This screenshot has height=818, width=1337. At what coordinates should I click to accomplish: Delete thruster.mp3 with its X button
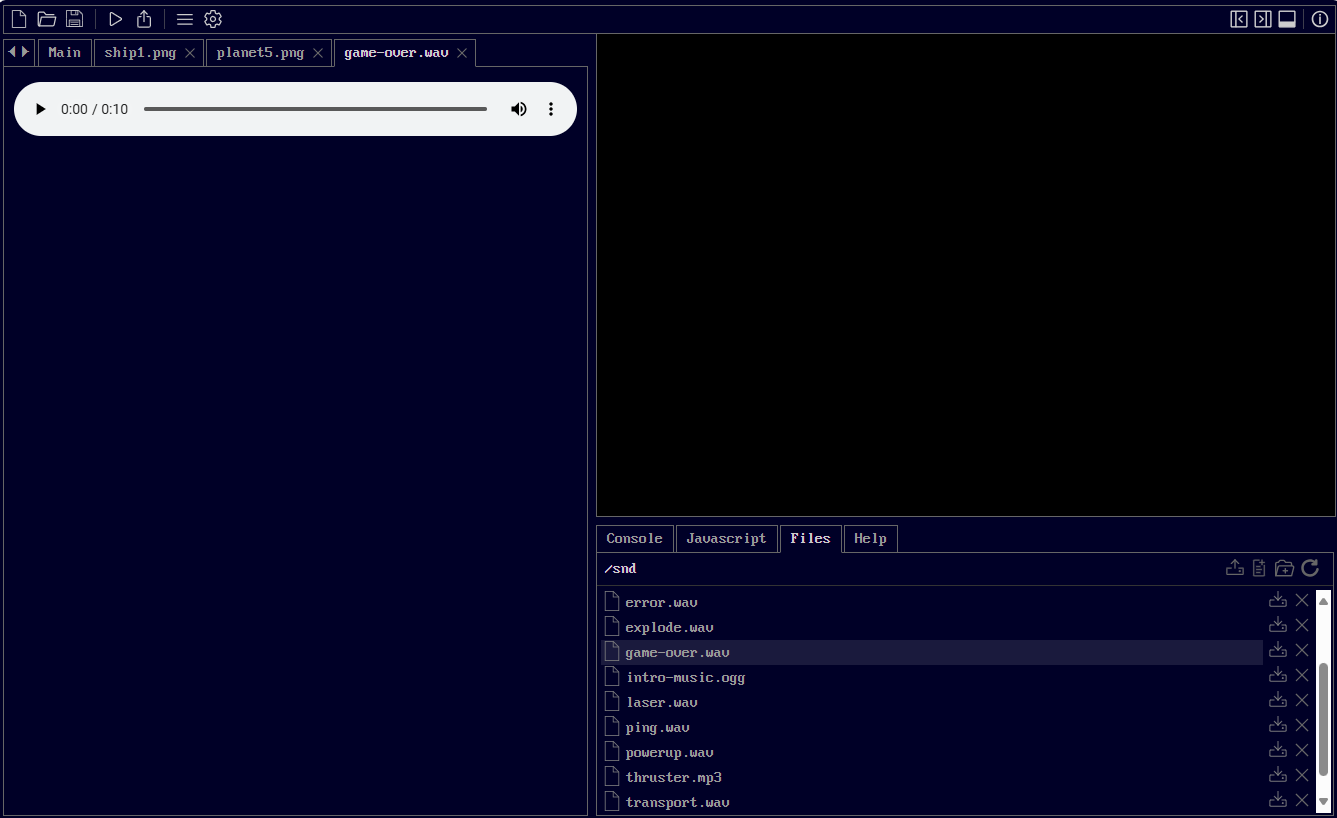1301,774
